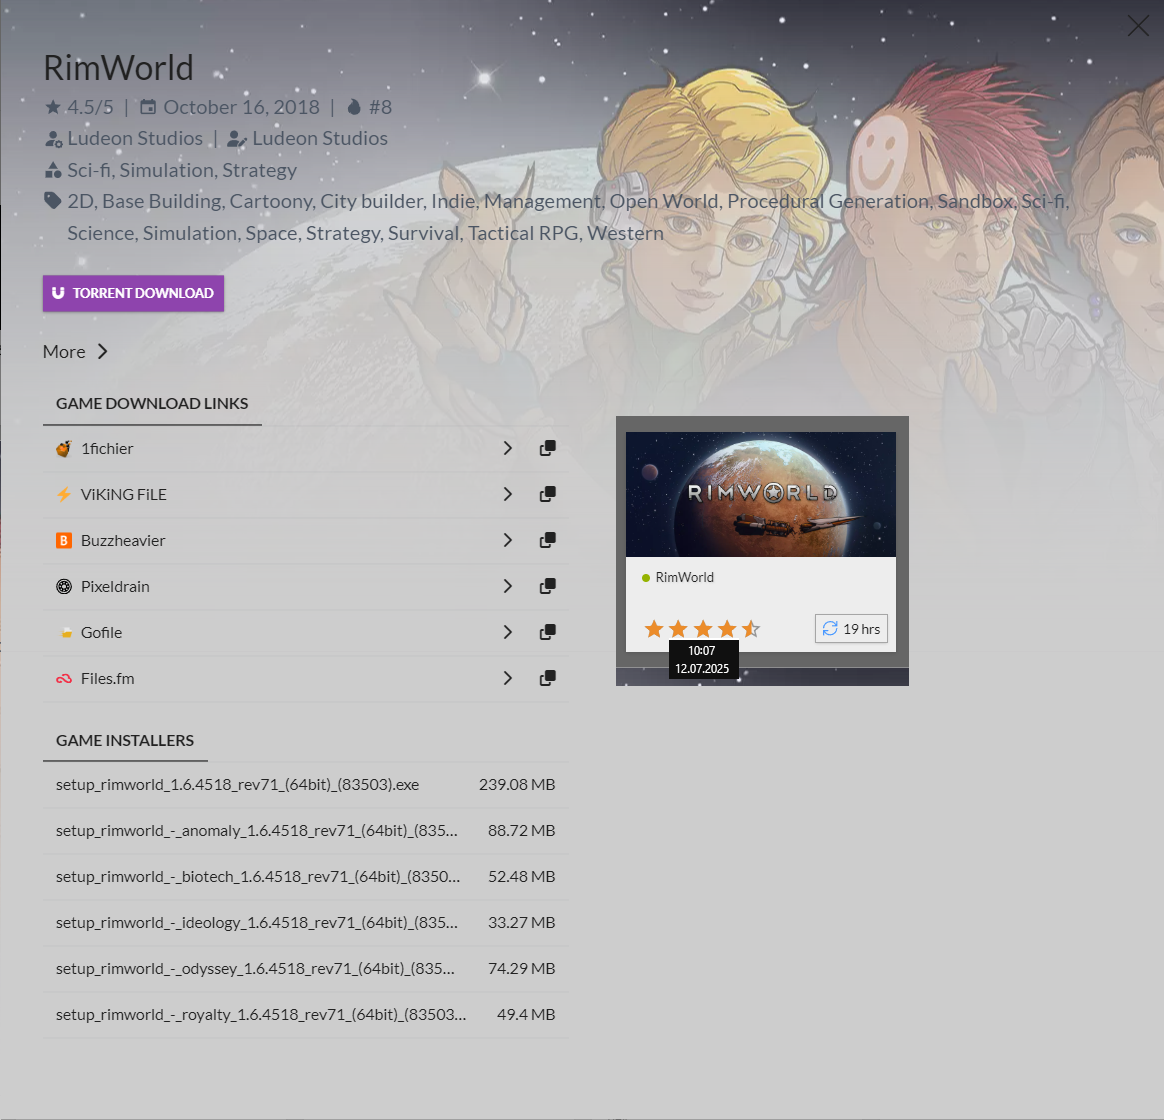
Task: Select the ideology installer row
Action: tap(305, 923)
